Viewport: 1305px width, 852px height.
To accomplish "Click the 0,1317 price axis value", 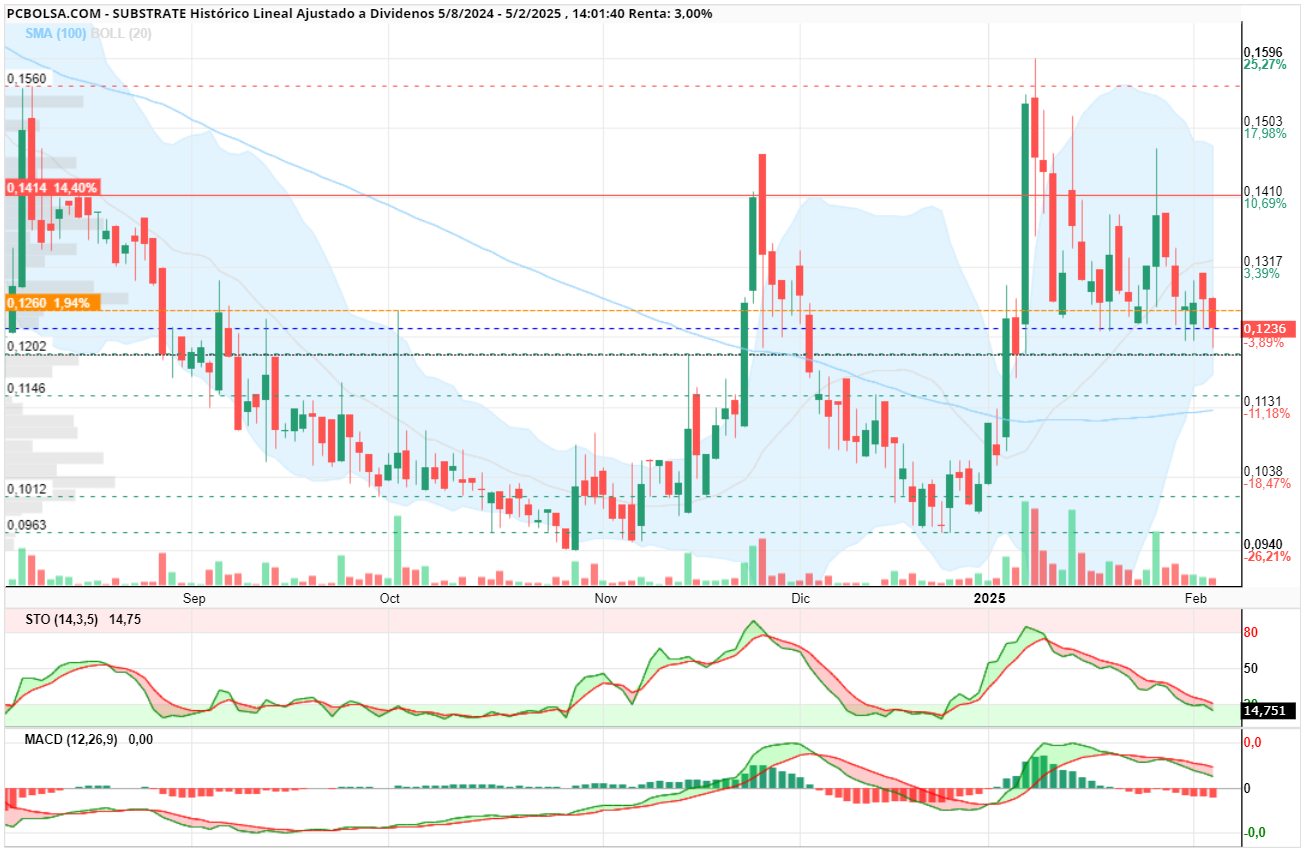I will tap(1262, 260).
